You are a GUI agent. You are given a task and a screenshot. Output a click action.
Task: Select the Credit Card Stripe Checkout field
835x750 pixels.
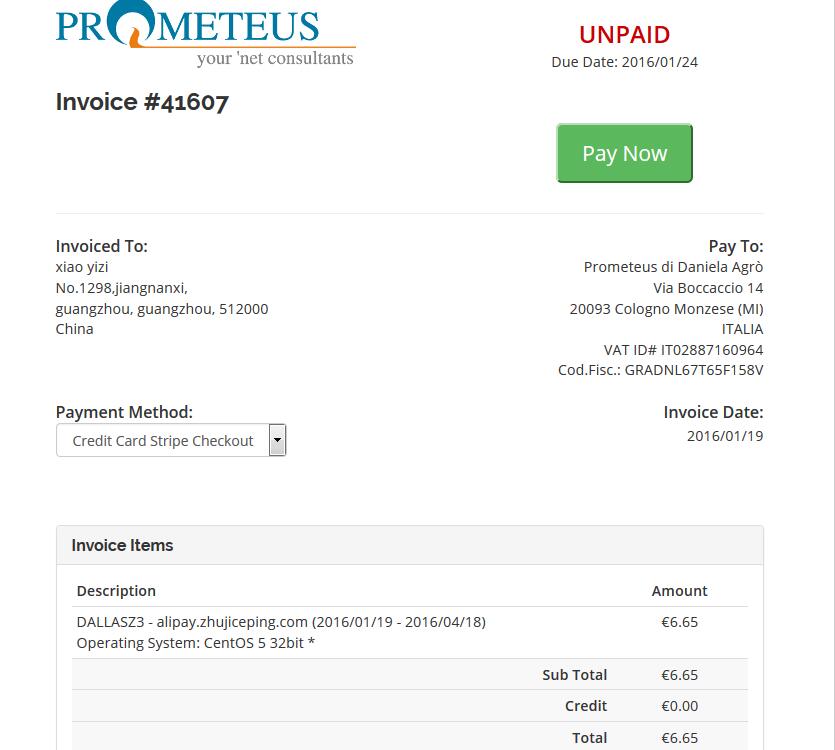[171, 440]
